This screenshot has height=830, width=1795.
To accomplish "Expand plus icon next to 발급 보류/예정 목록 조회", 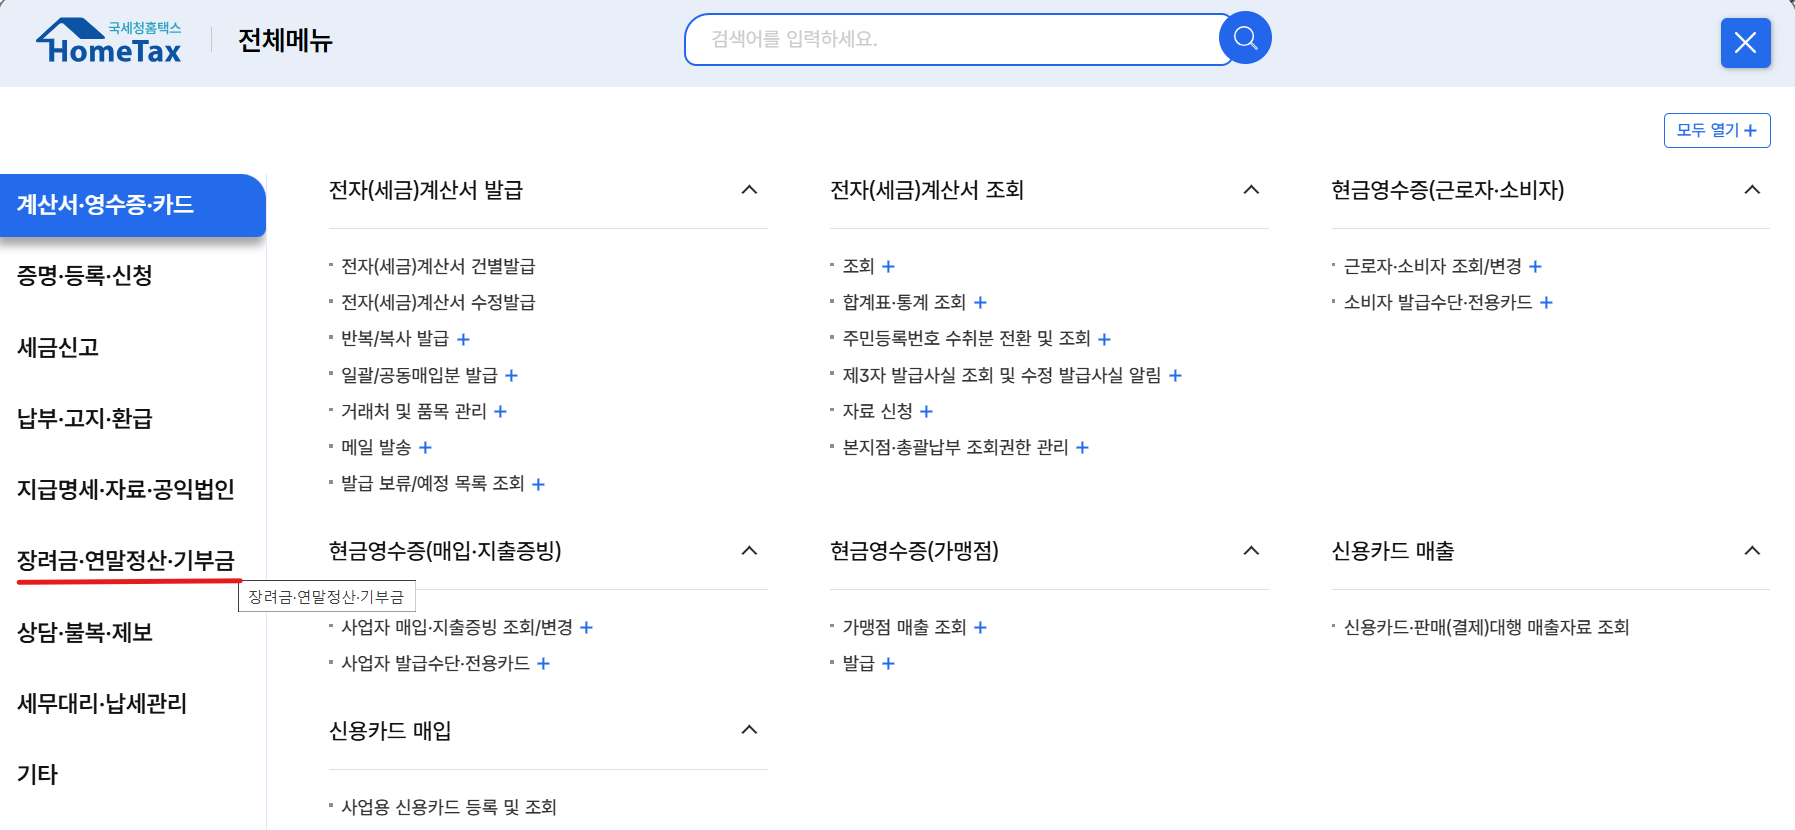I will coord(538,485).
